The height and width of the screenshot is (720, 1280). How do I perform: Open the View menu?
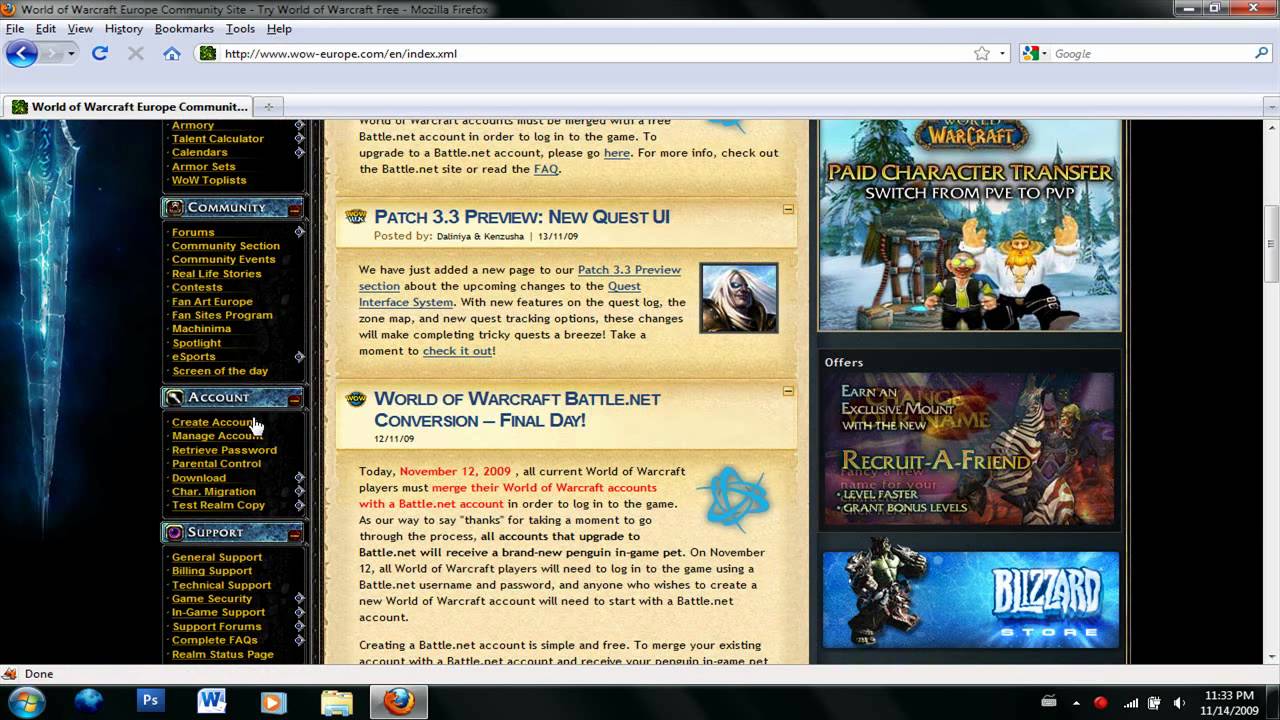pyautogui.click(x=80, y=29)
